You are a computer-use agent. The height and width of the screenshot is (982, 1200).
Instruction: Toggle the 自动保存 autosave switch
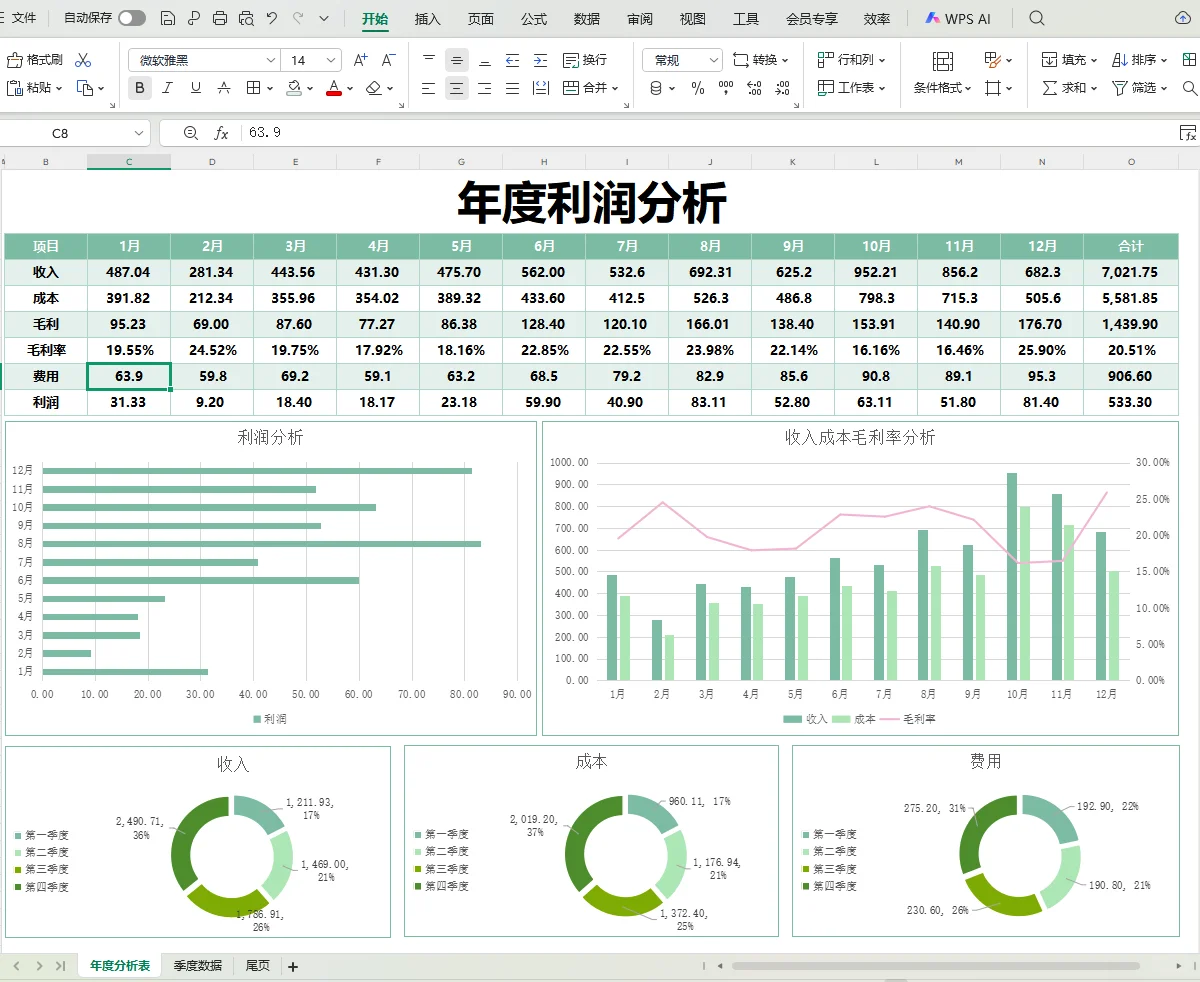coord(131,18)
